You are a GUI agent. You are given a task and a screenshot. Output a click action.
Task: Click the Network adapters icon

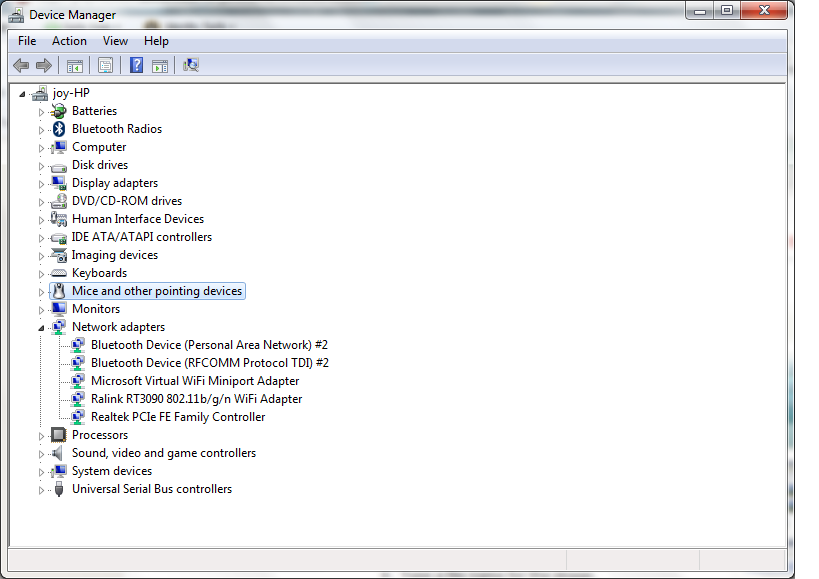58,327
